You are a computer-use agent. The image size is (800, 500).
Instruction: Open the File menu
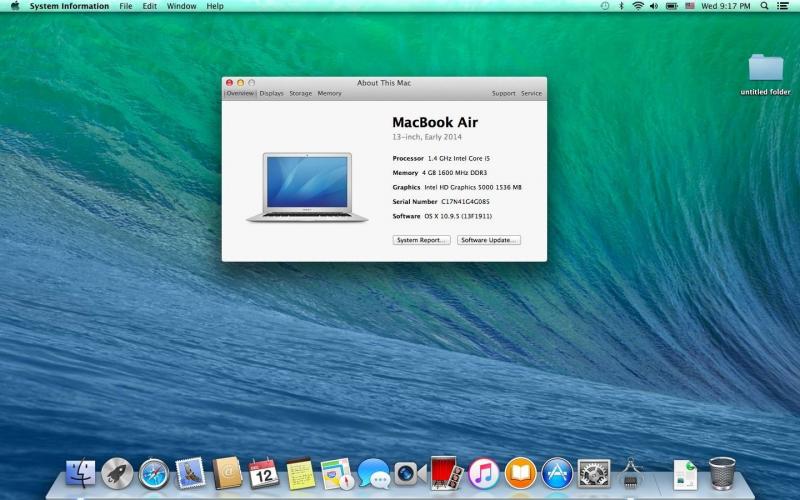click(126, 6)
